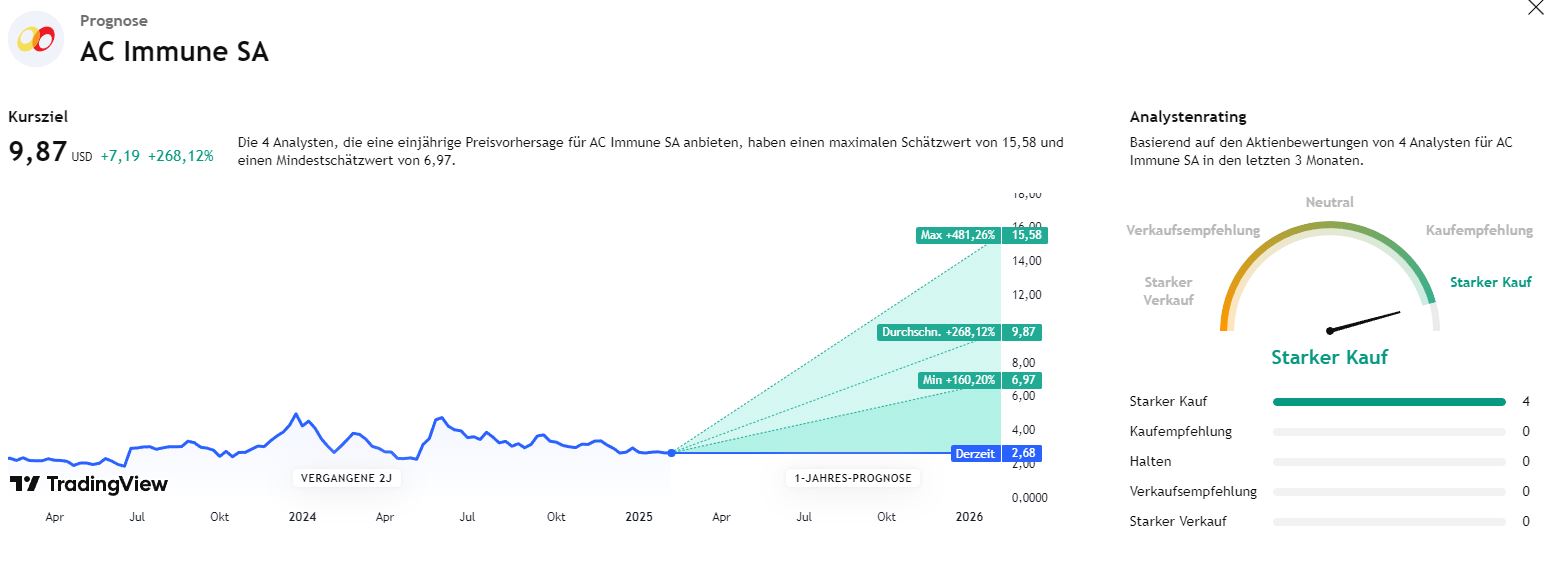Click the AC Immune SA title

174,52
